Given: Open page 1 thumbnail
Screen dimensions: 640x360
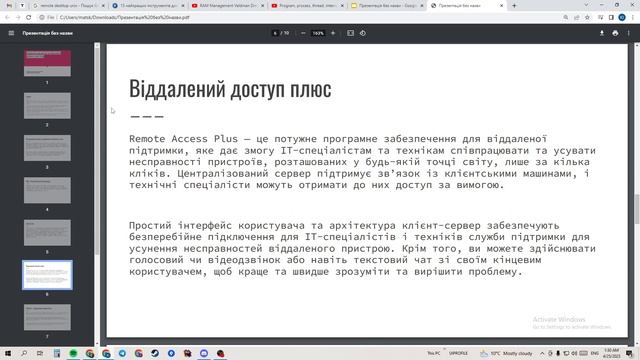Looking at the screenshot, I should [47, 63].
